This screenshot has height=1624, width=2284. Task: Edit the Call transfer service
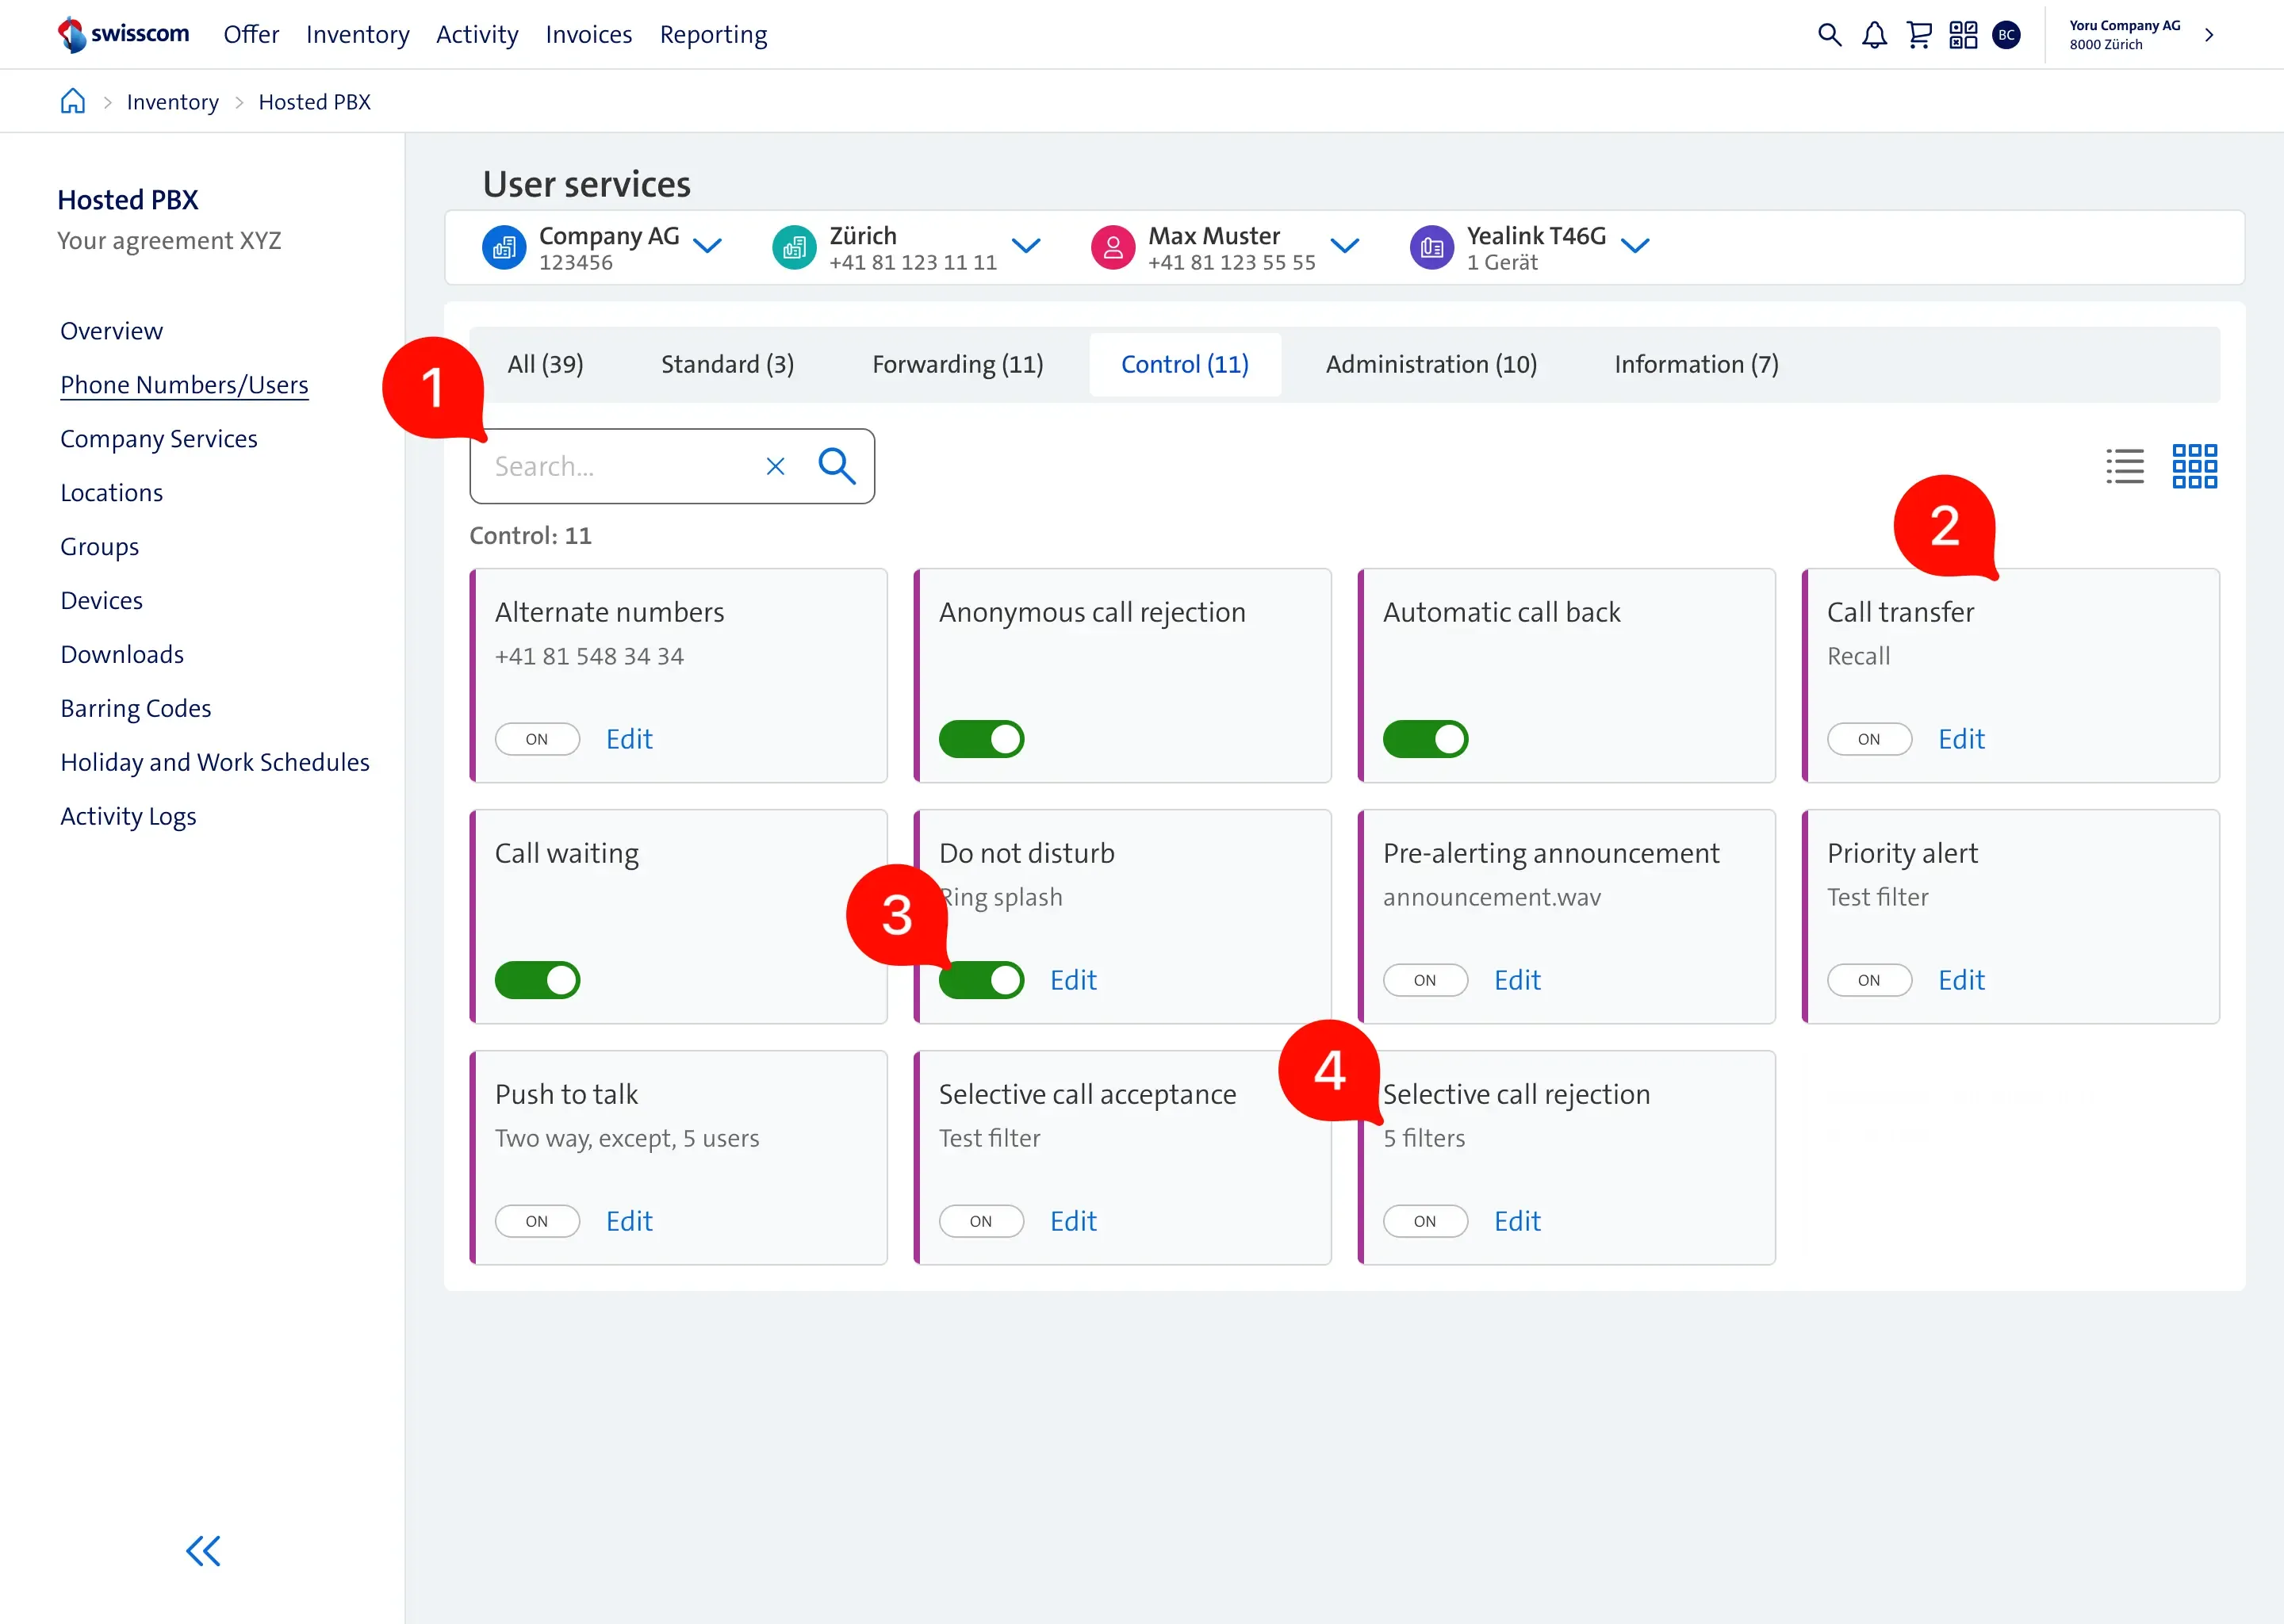1961,739
